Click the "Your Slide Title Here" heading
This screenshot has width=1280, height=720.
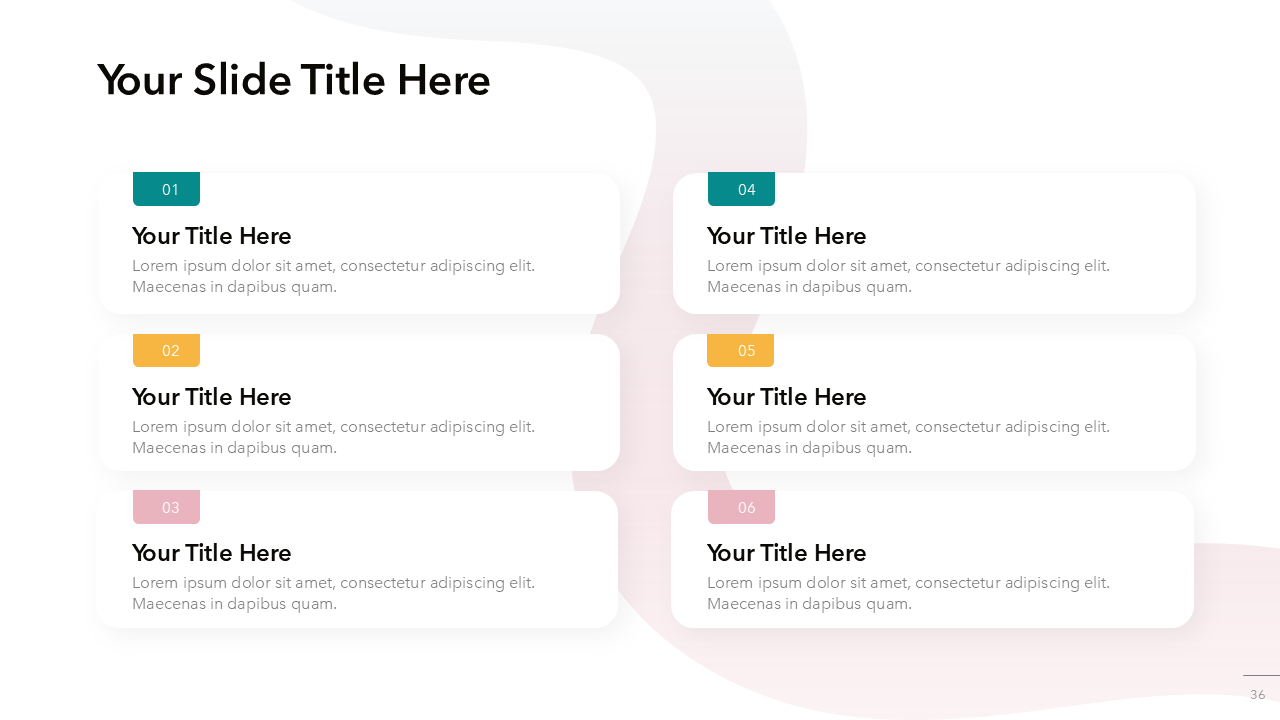click(x=294, y=80)
